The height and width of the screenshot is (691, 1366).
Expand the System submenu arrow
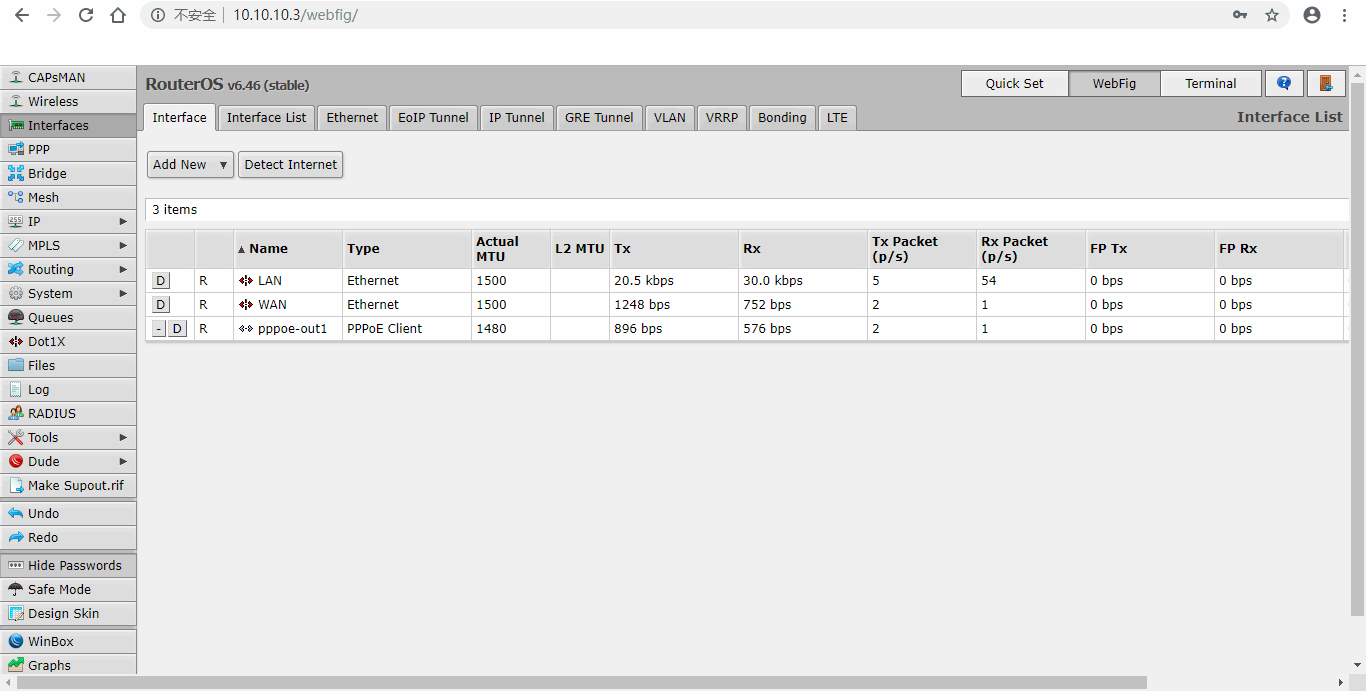(x=123, y=293)
